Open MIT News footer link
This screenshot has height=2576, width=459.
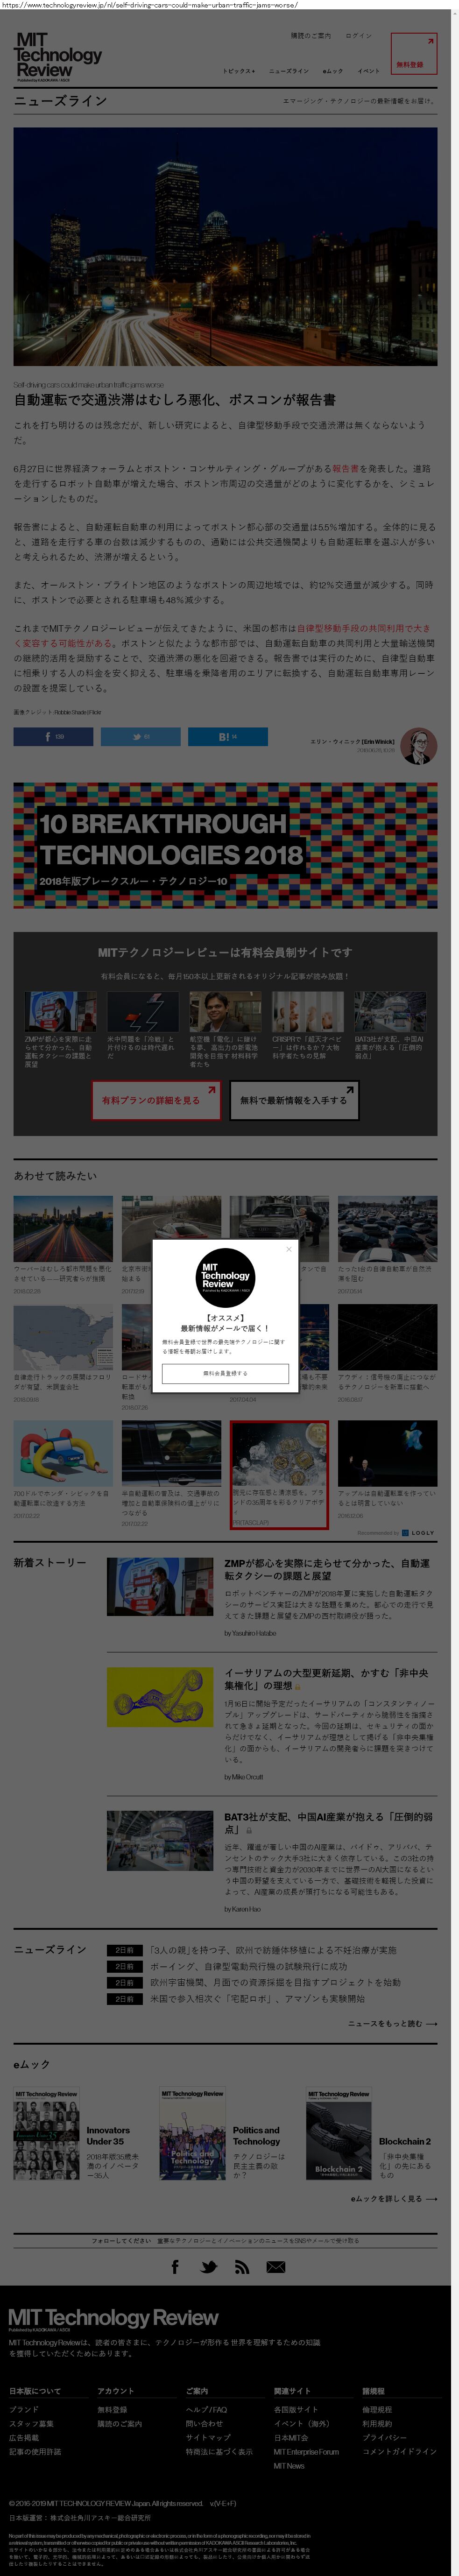(289, 2465)
